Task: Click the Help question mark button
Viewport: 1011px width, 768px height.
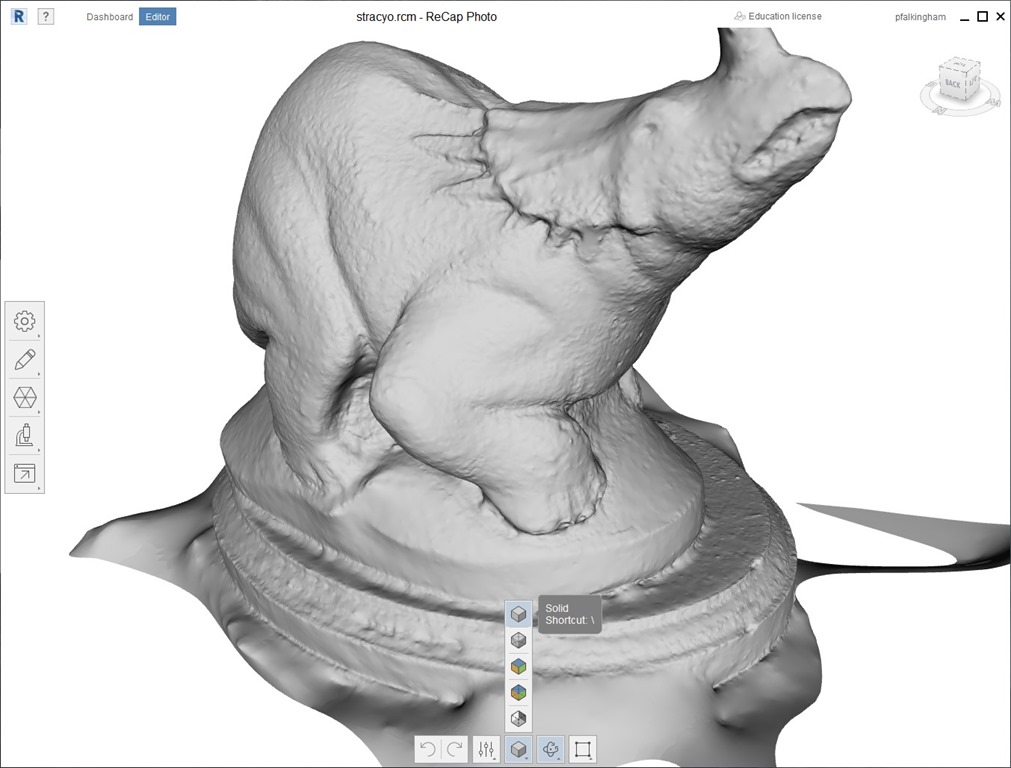Action: coord(42,16)
